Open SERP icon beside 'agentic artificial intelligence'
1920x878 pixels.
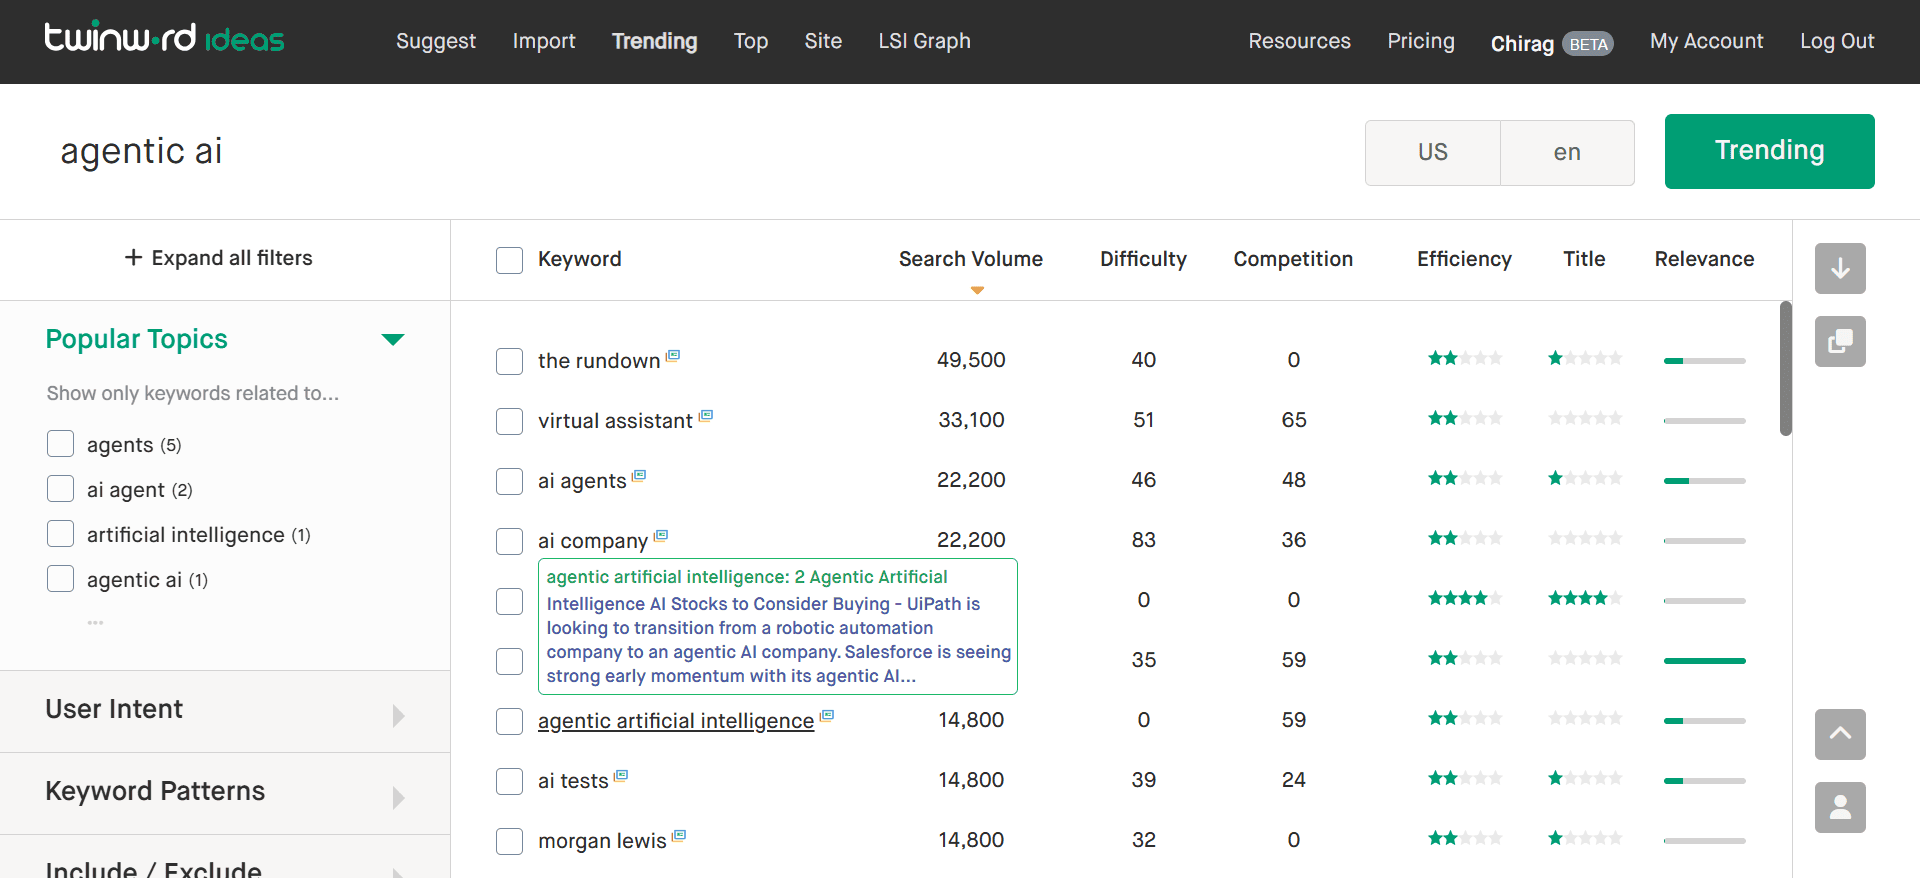(x=827, y=715)
